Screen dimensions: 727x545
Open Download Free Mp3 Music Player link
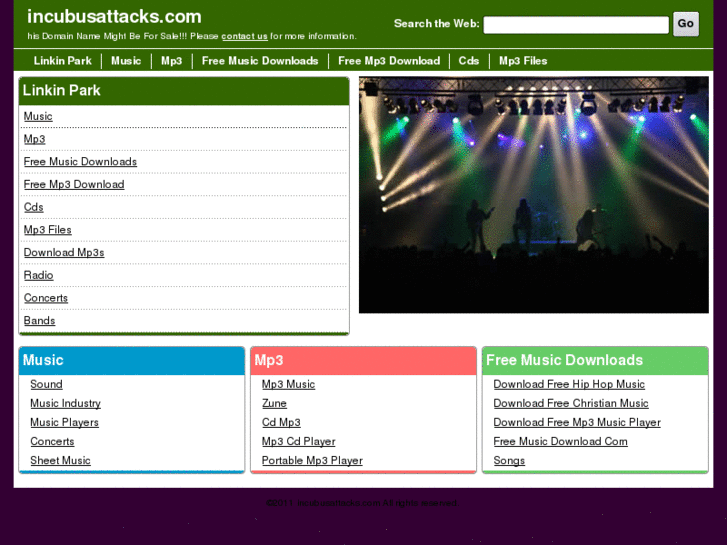(x=577, y=423)
